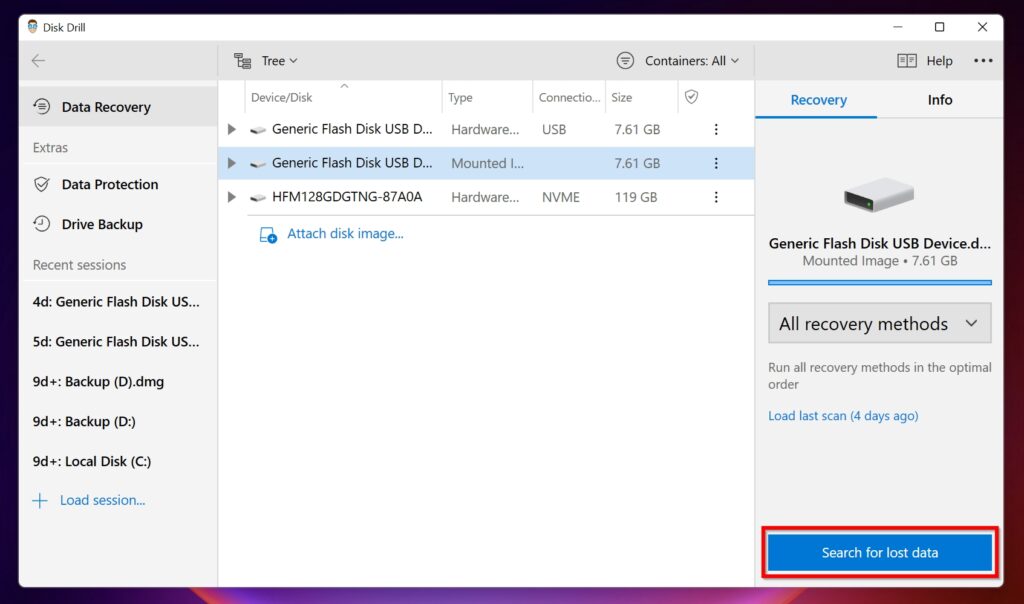Select the Recovery tab
The image size is (1024, 604).
(817, 100)
